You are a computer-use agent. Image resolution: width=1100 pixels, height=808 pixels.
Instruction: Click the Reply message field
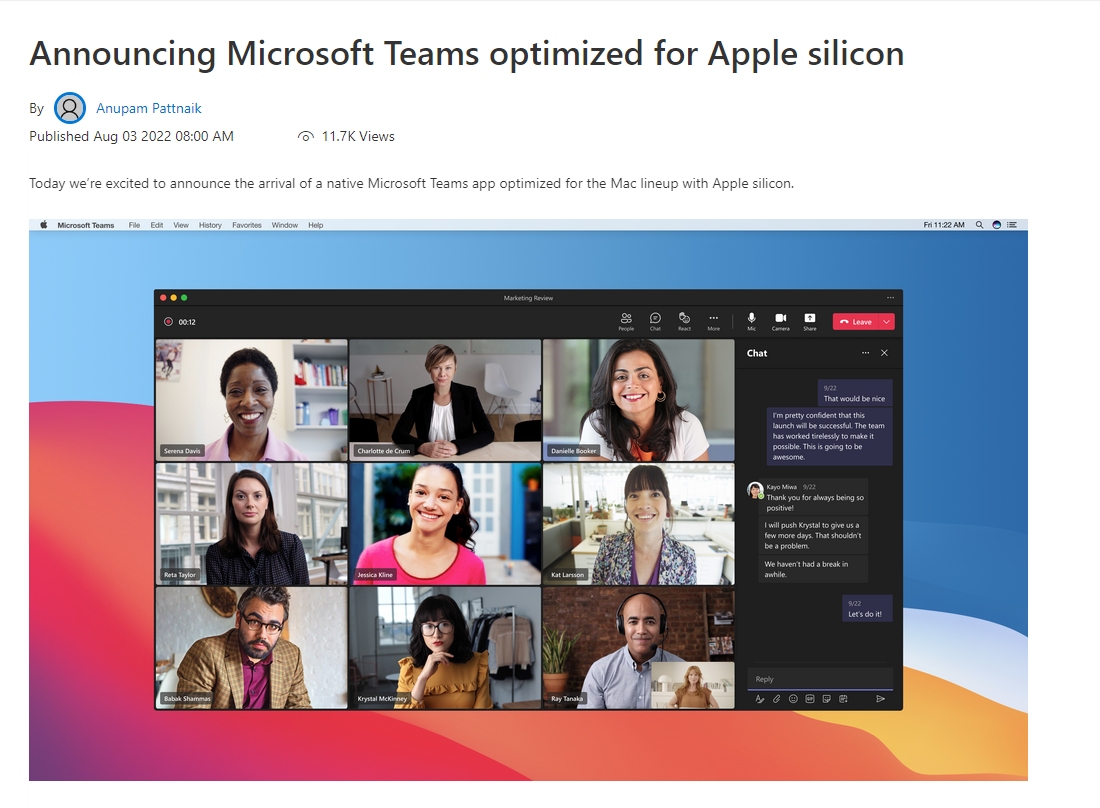coord(820,679)
